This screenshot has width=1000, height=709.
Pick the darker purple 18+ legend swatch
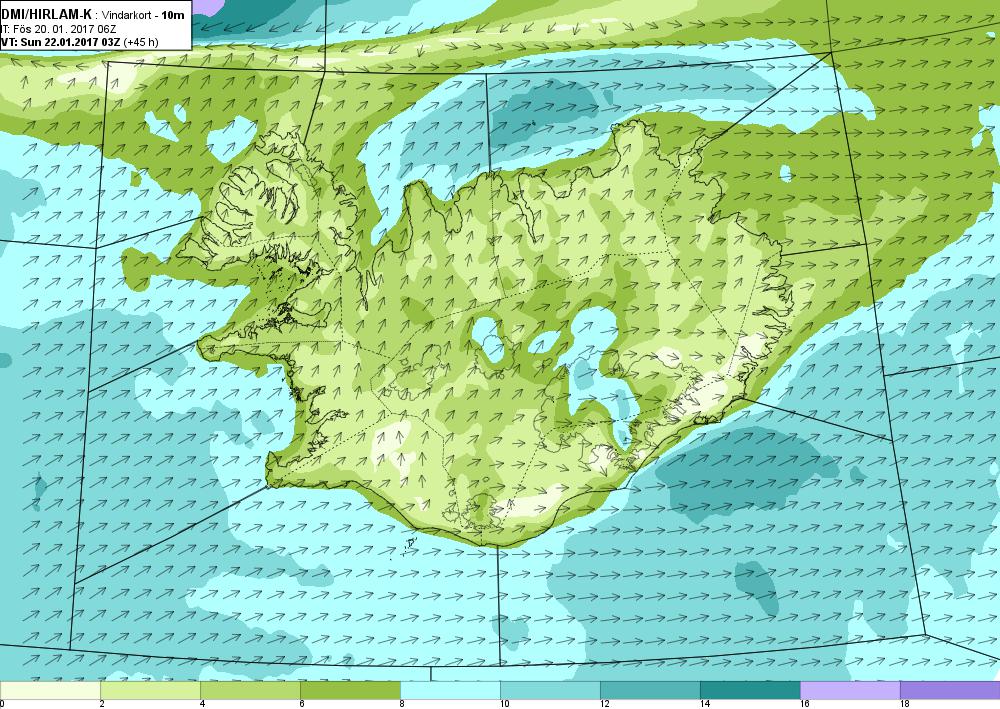pyautogui.click(x=950, y=690)
